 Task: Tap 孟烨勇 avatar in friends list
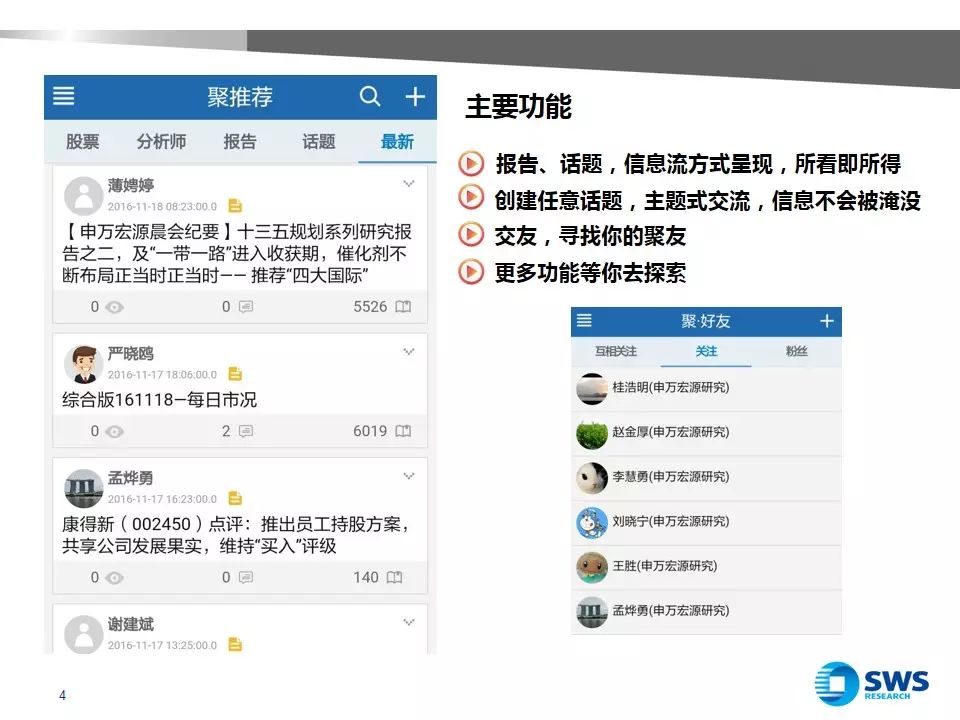[592, 612]
